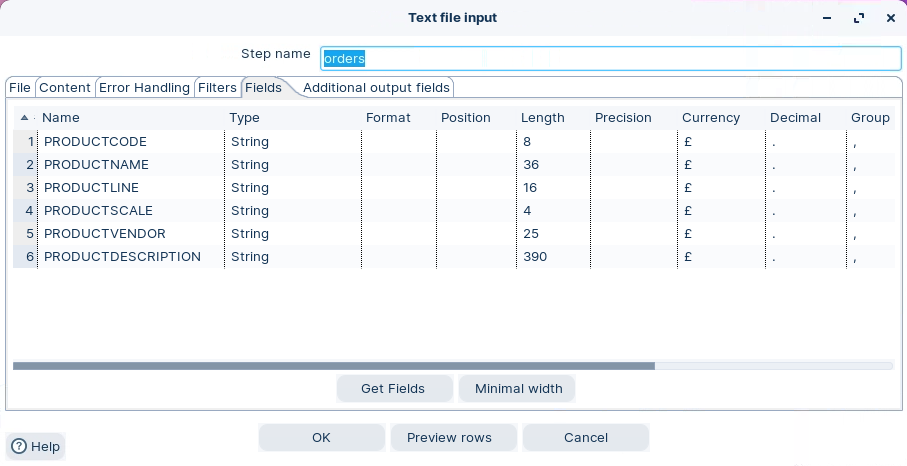Cancel the dialog

585,438
